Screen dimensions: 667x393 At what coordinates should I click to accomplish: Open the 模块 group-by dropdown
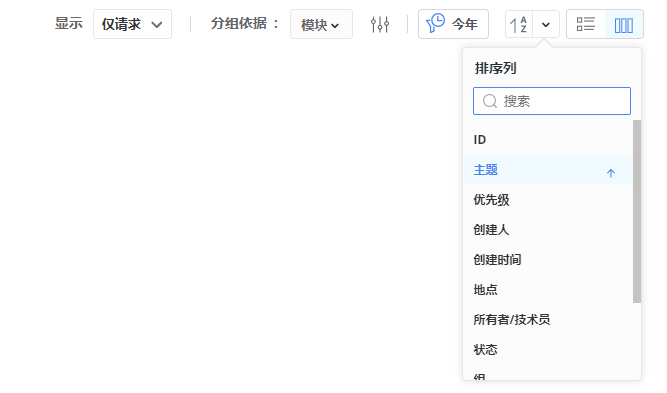(x=321, y=24)
